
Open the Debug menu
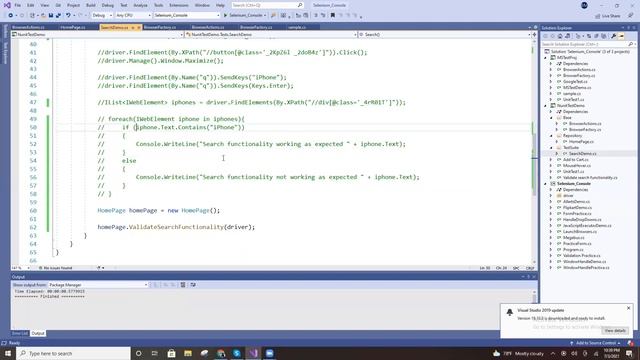(108, 5)
